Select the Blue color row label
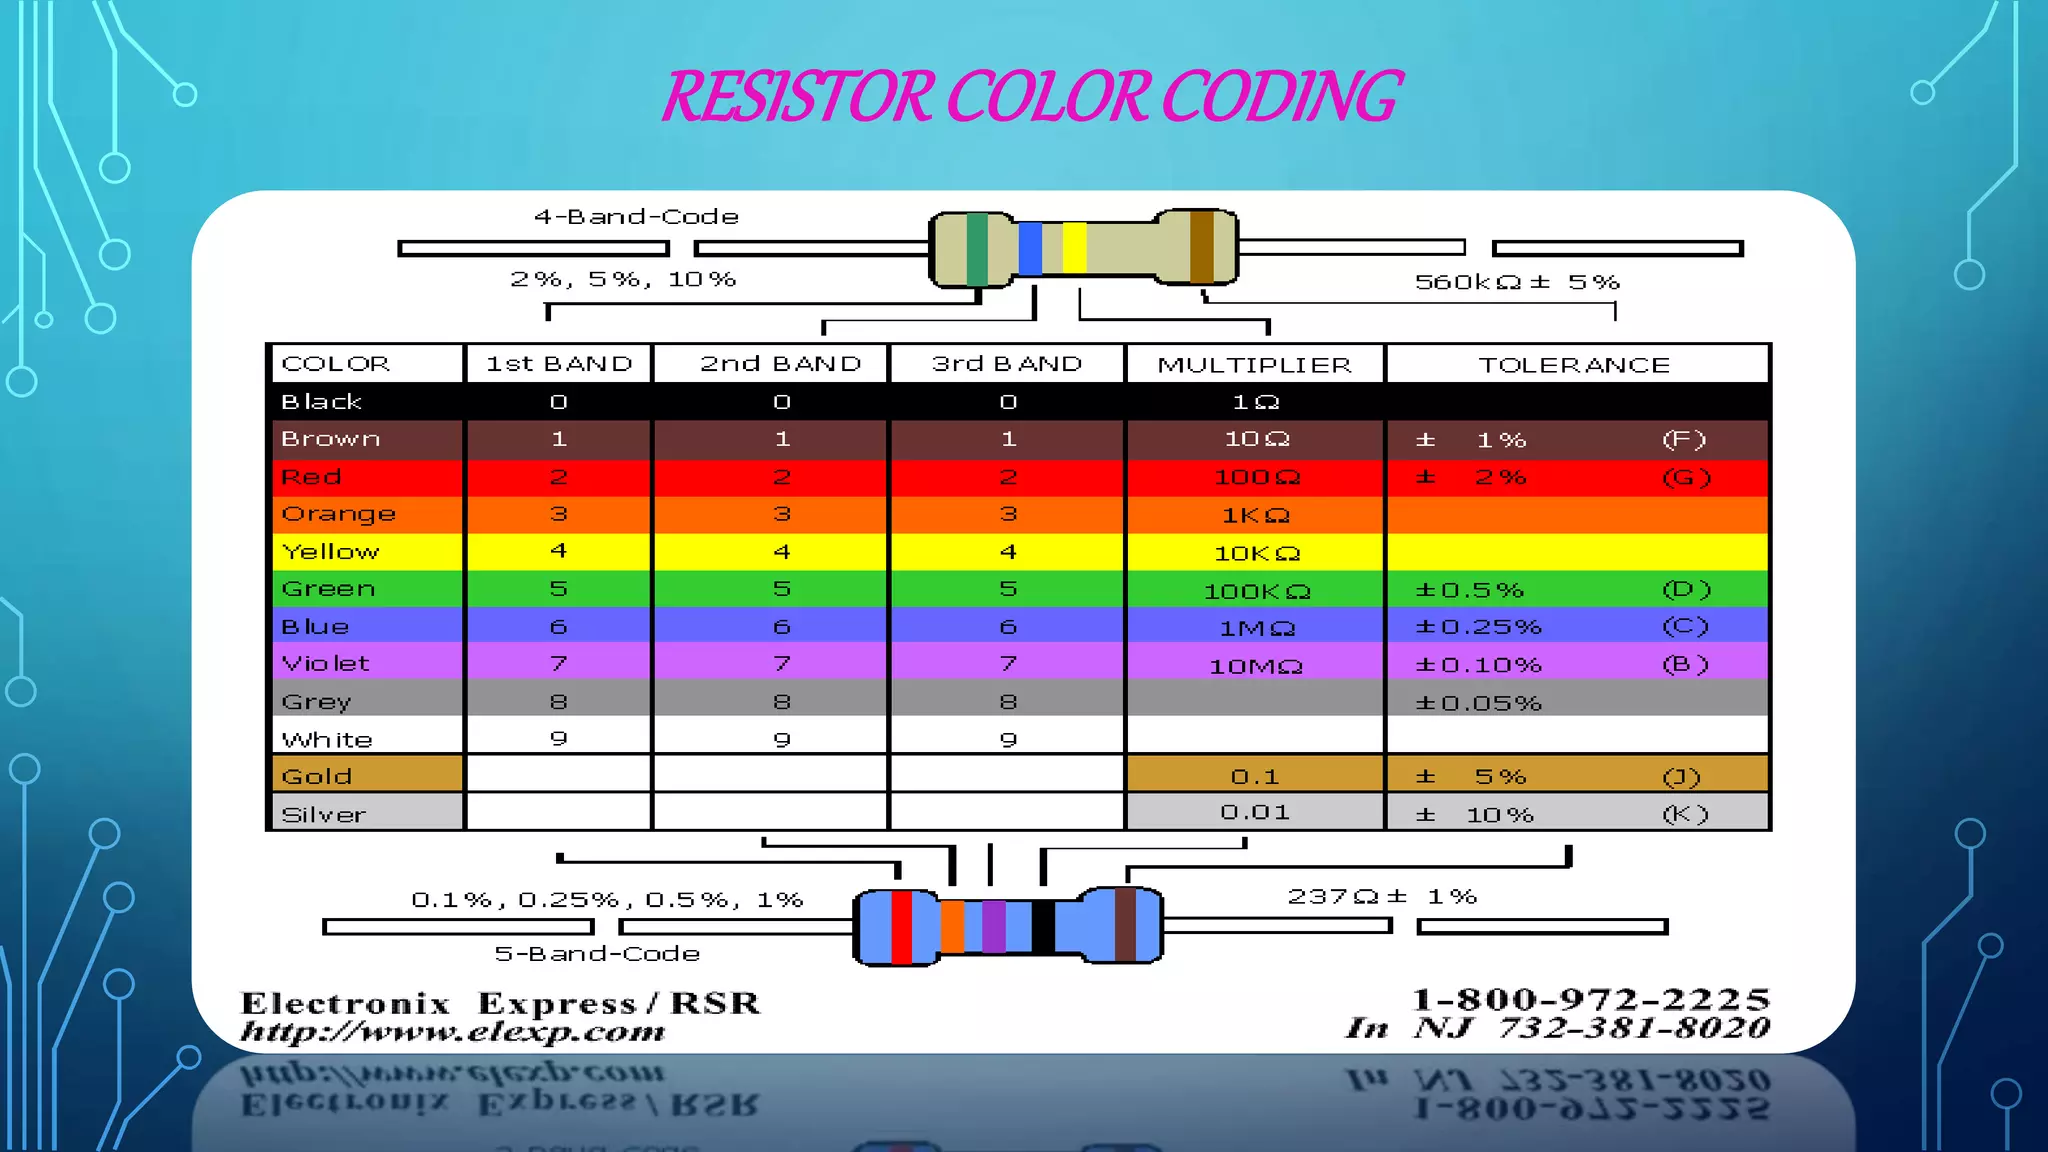 pos(315,627)
